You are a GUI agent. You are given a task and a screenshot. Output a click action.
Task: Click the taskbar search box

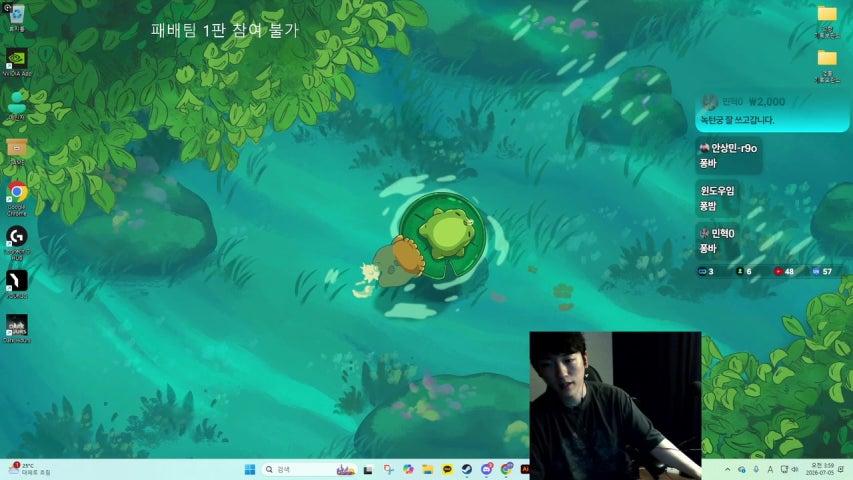point(310,469)
